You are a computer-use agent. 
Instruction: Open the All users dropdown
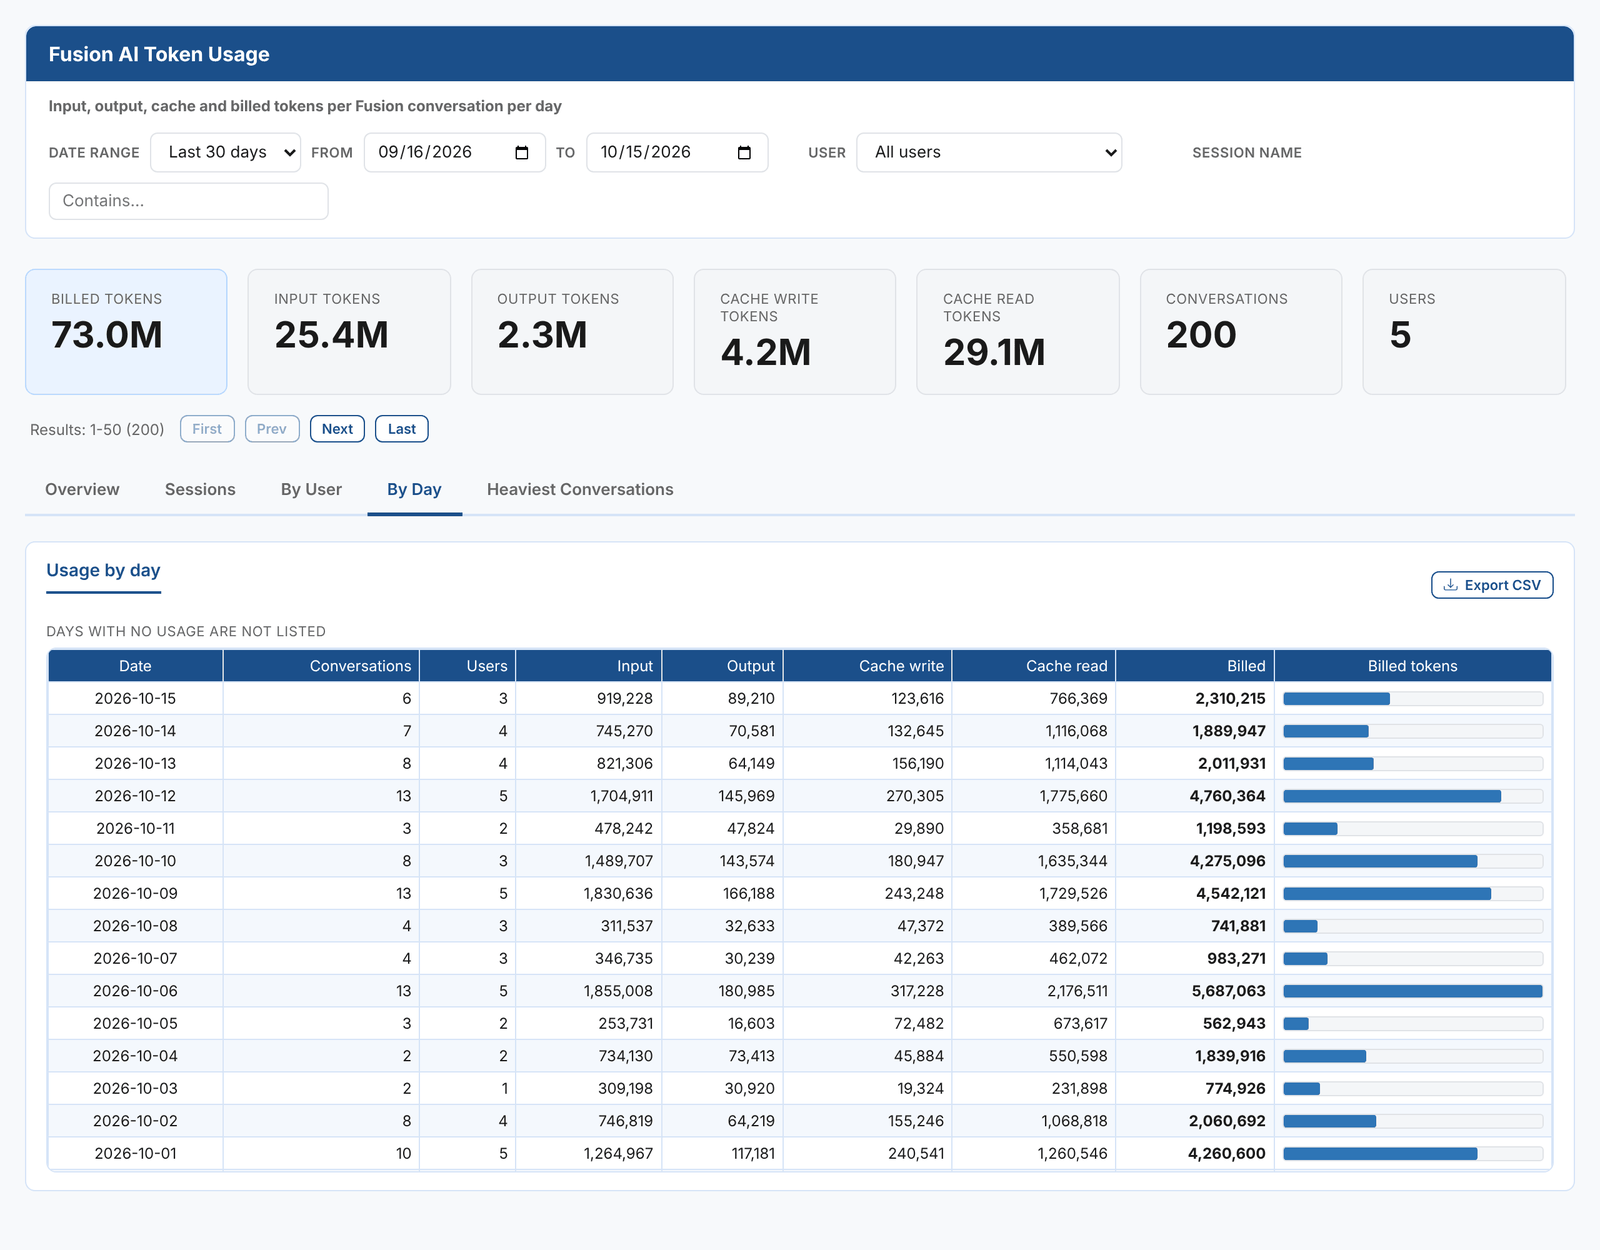(x=989, y=153)
